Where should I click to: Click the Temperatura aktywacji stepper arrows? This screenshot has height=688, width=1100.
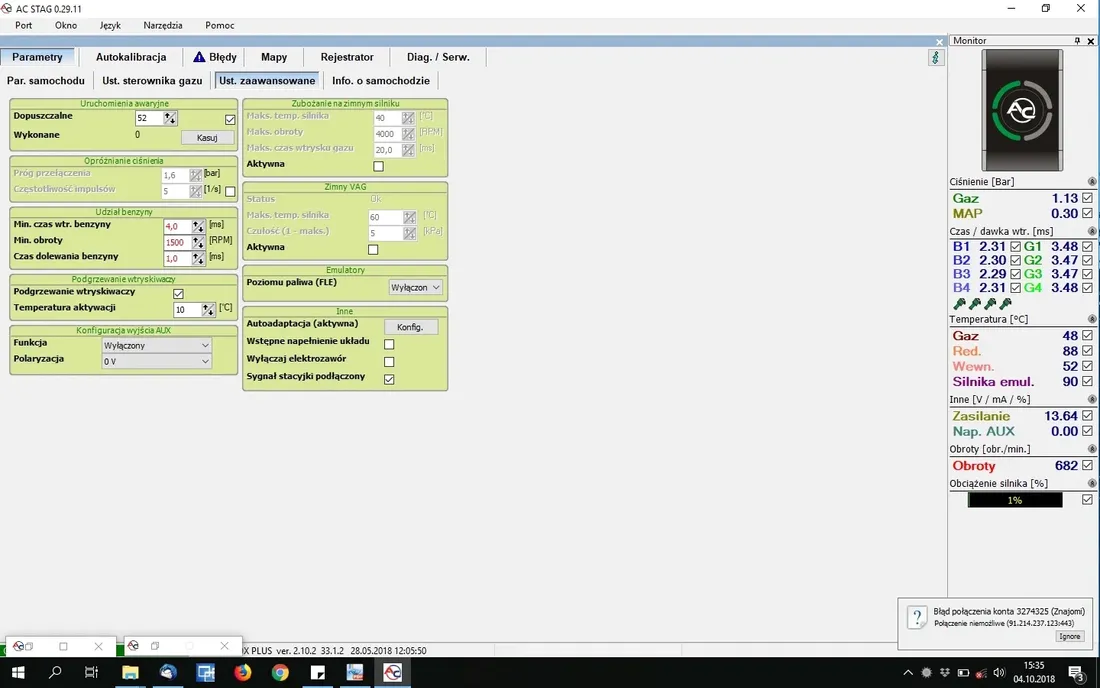pos(208,310)
